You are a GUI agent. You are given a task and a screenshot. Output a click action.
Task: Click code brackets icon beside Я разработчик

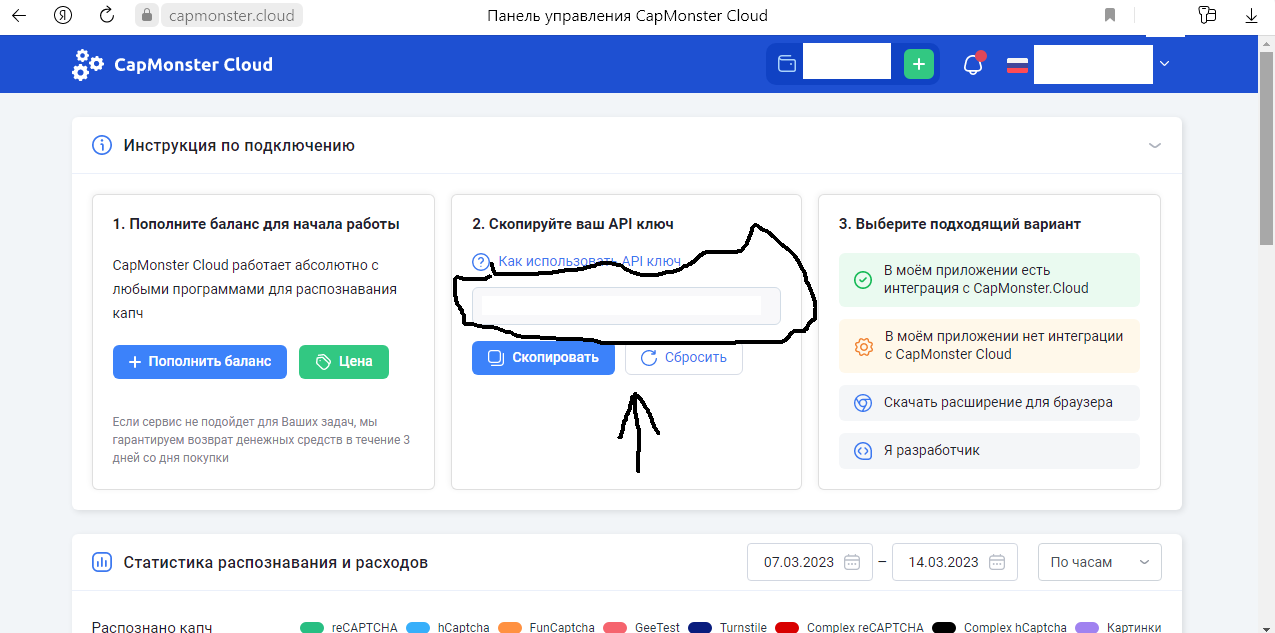point(862,451)
